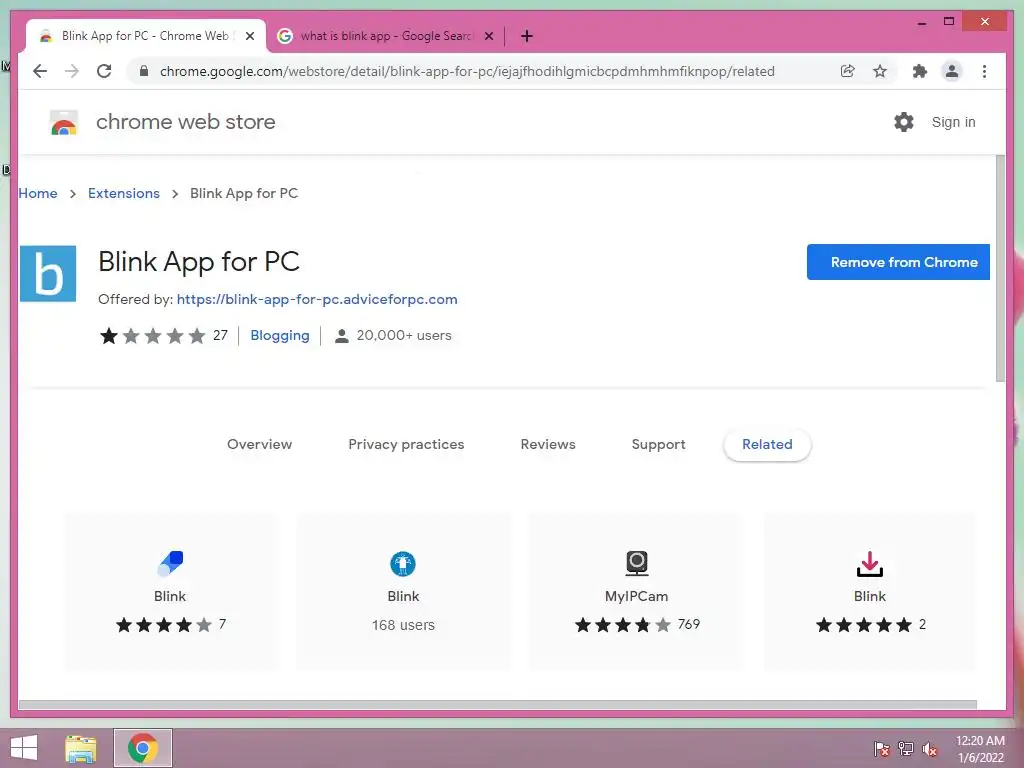The image size is (1024, 768).
Task: Go to Home breadcrumb
Action: (x=38, y=193)
